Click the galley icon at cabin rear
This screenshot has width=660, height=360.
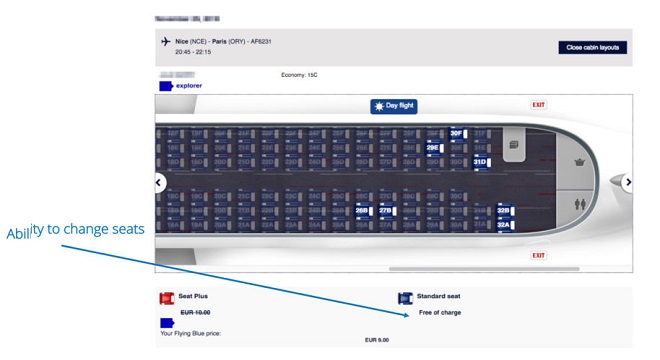click(580, 162)
